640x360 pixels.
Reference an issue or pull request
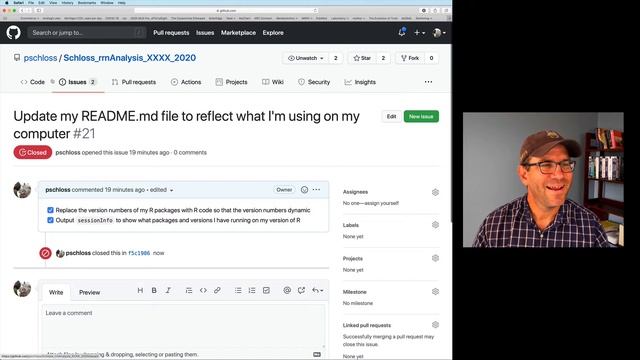coord(301,290)
